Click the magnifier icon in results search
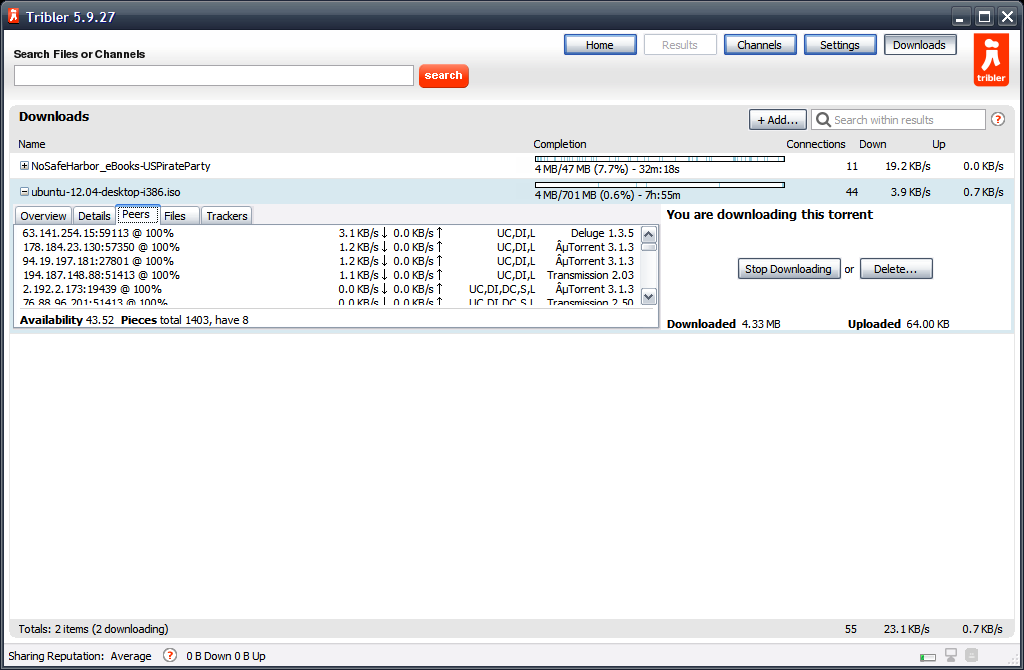Viewport: 1024px width, 670px height. (824, 120)
